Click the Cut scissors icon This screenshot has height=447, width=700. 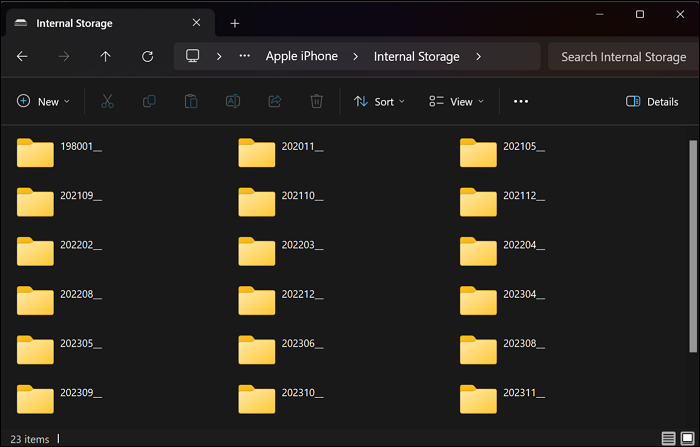coord(108,101)
